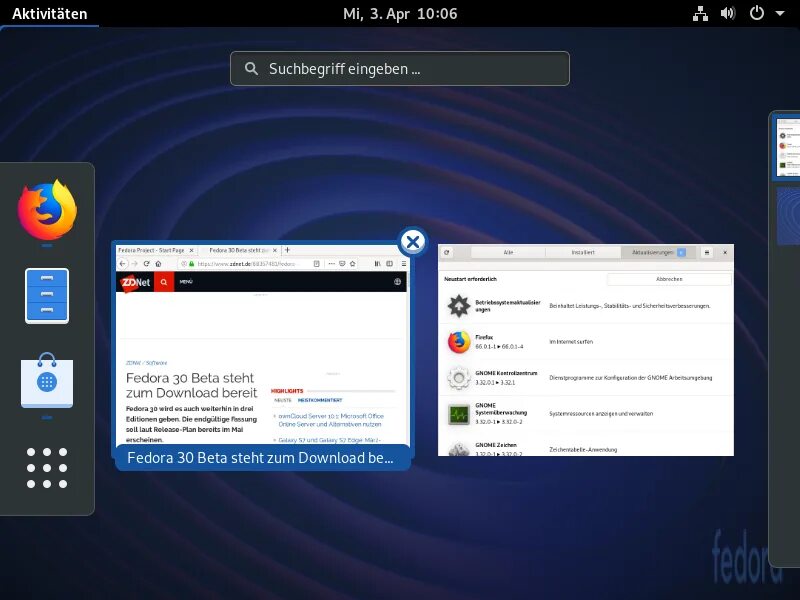The width and height of the screenshot is (800, 600).
Task: Click Firefox home button
Action: click(158, 264)
